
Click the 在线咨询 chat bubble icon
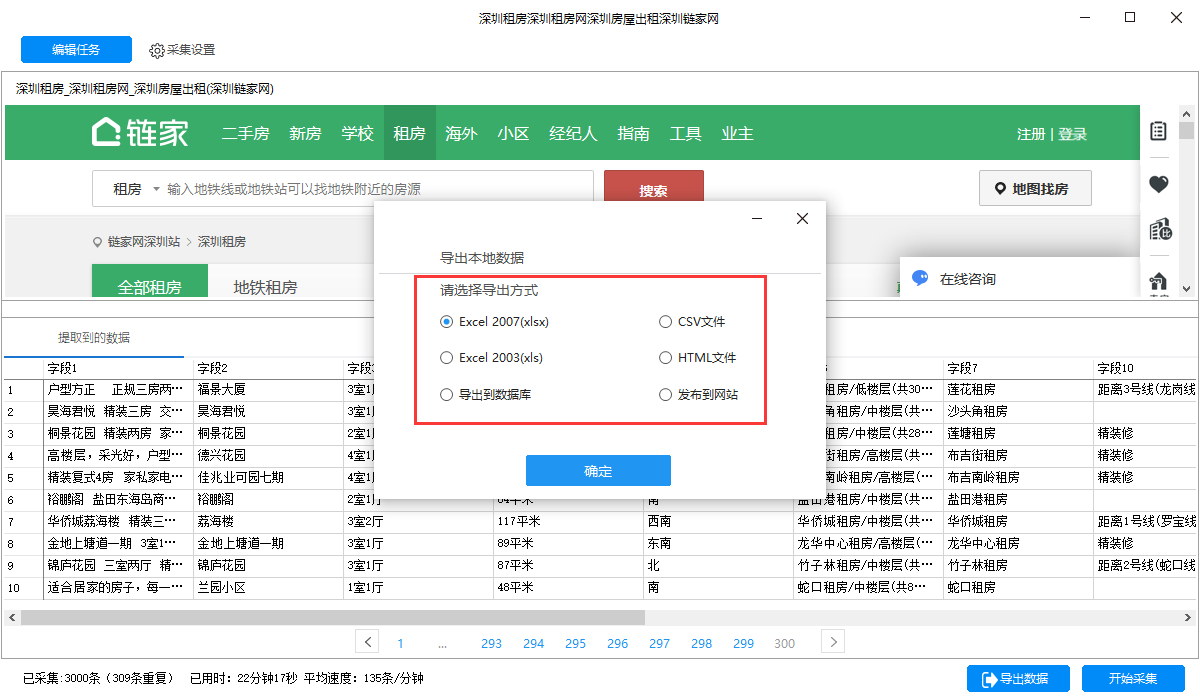[921, 279]
